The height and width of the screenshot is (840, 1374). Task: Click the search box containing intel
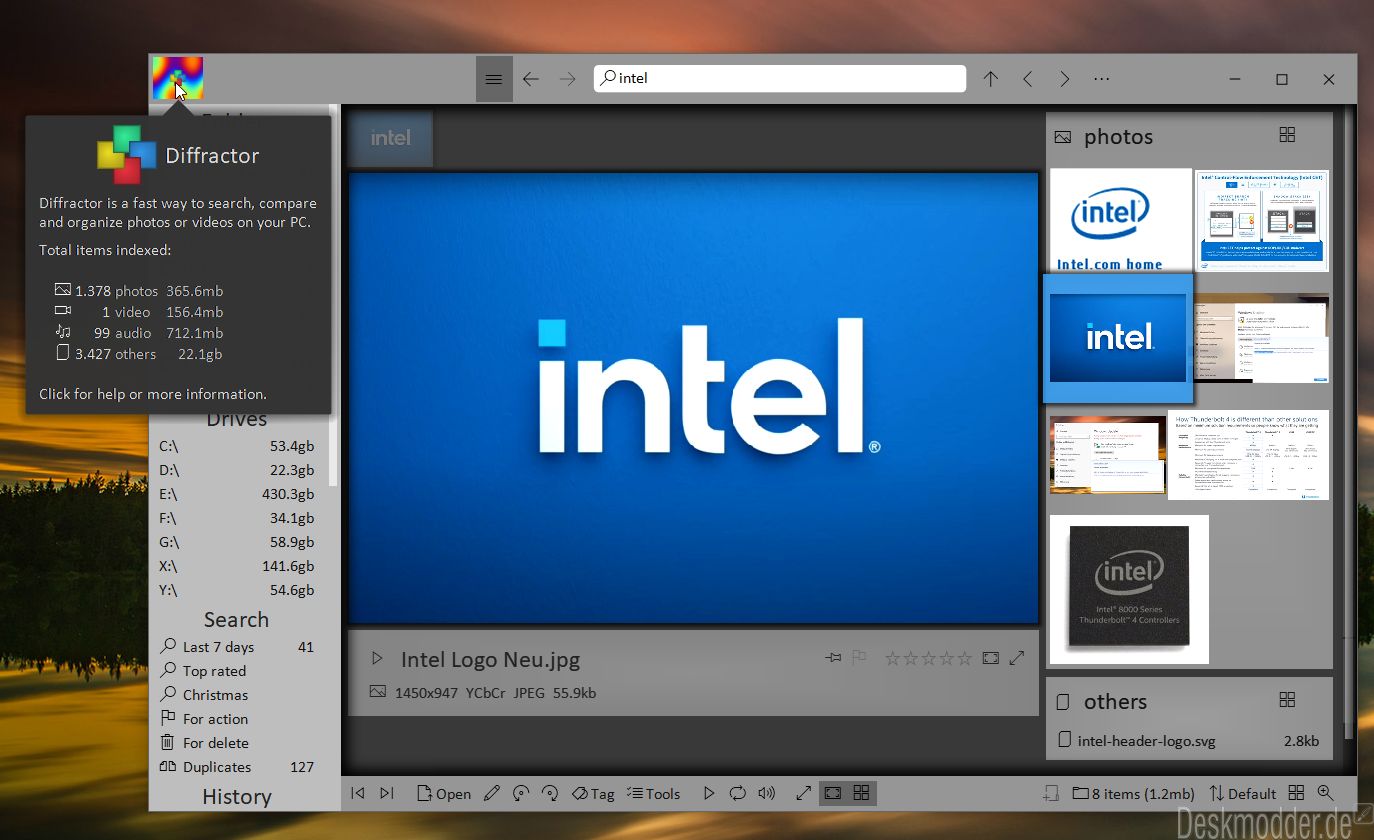click(780, 78)
